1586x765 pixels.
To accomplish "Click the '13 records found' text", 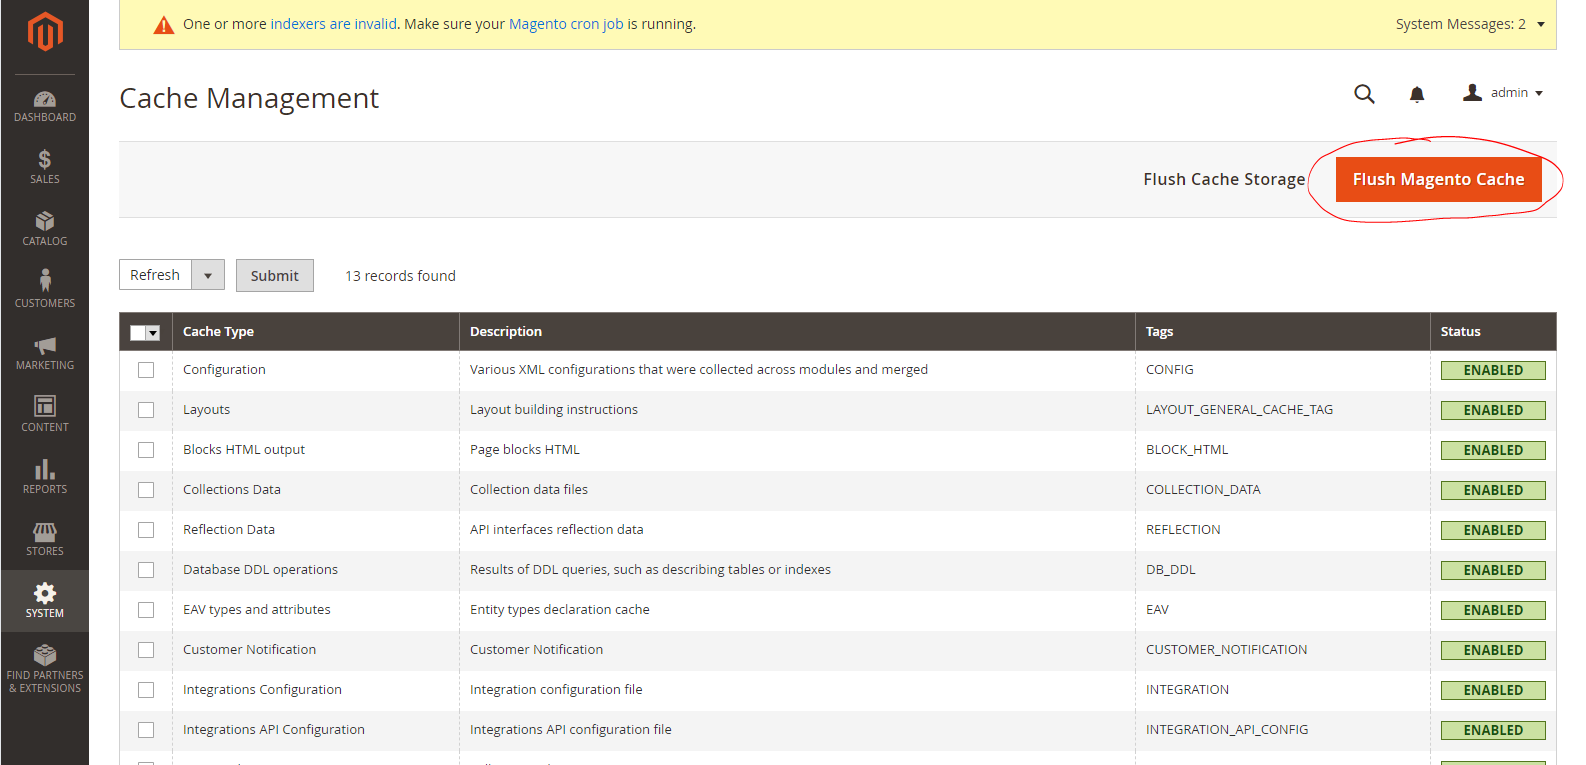I will coord(400,276).
